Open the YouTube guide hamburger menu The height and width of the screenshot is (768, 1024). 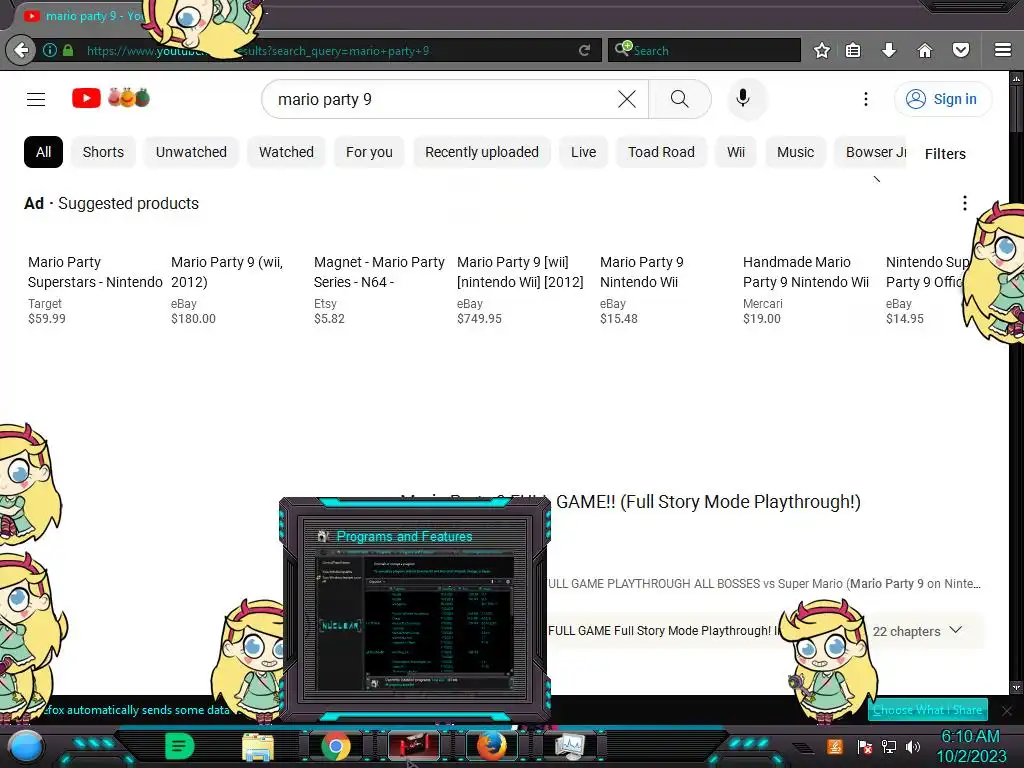click(36, 99)
